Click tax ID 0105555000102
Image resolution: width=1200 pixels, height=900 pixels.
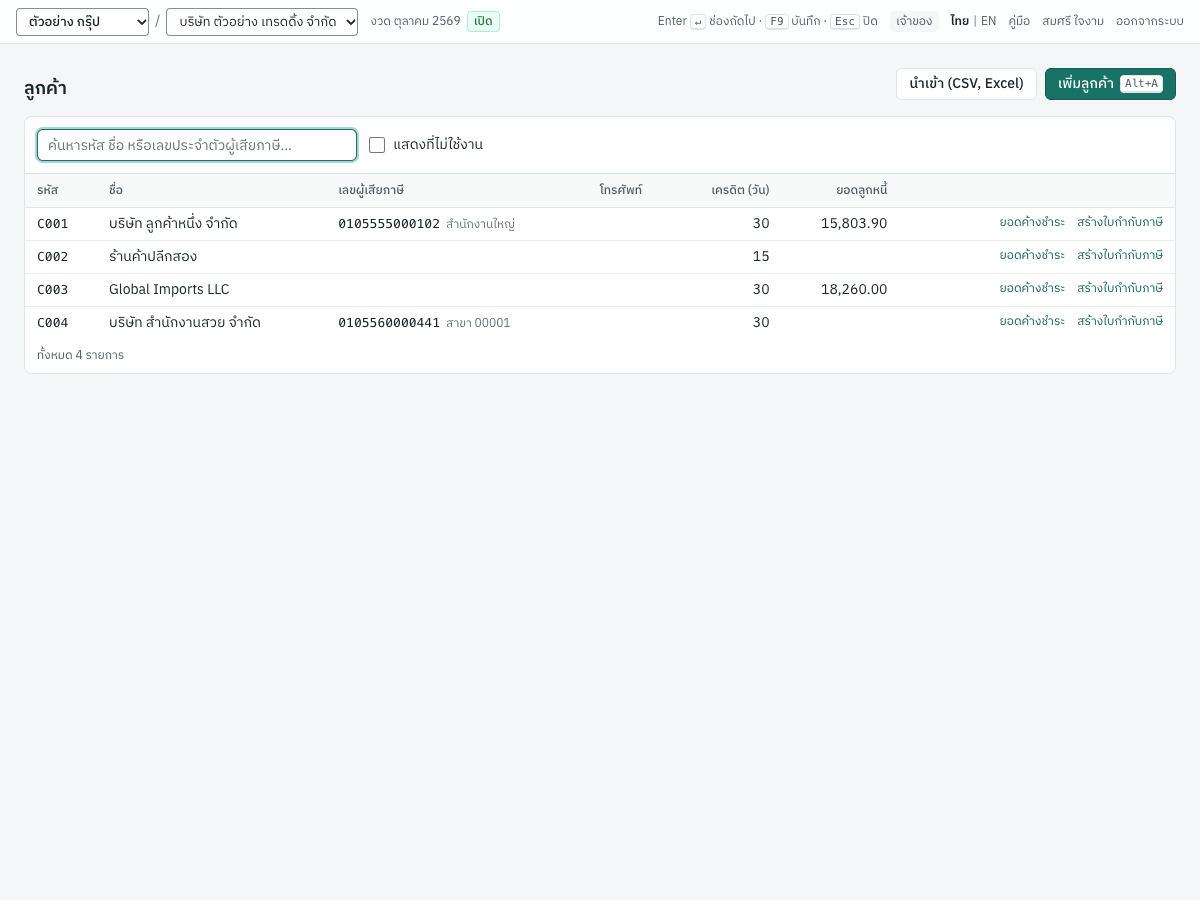click(x=389, y=223)
